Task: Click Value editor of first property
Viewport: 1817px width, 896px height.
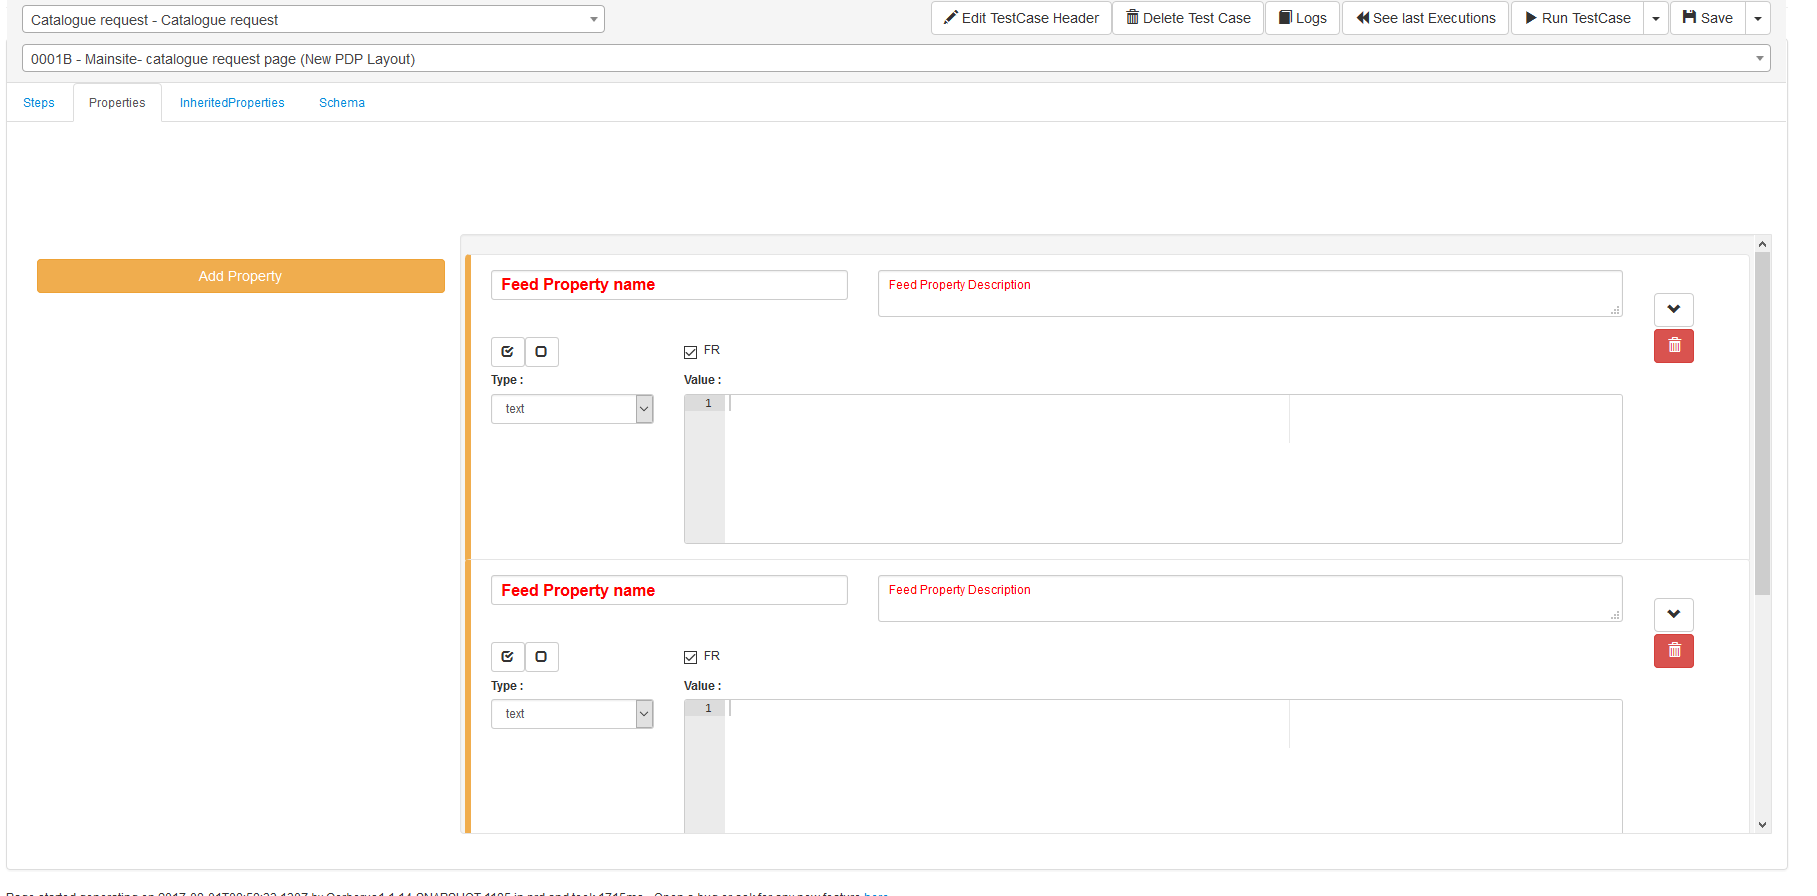Action: 1153,469
